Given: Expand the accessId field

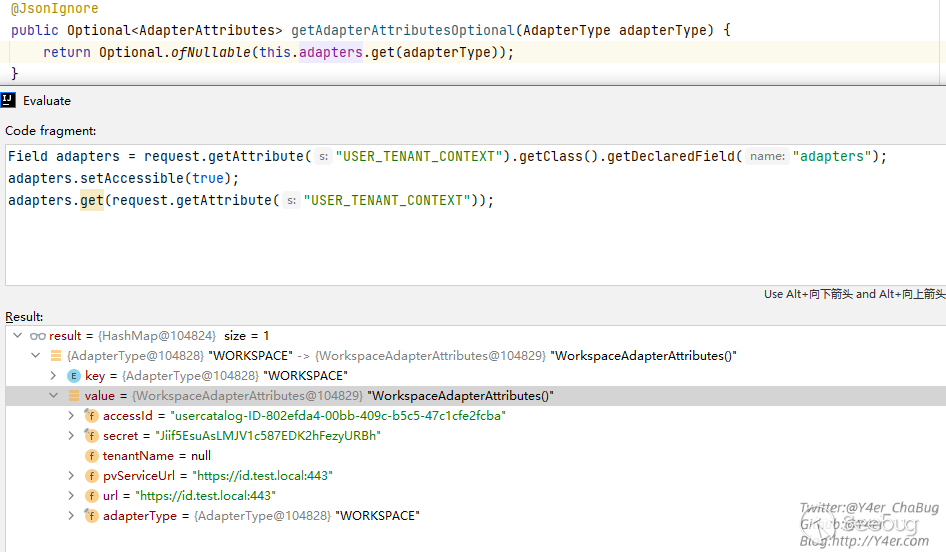Looking at the screenshot, I should pyautogui.click(x=71, y=415).
